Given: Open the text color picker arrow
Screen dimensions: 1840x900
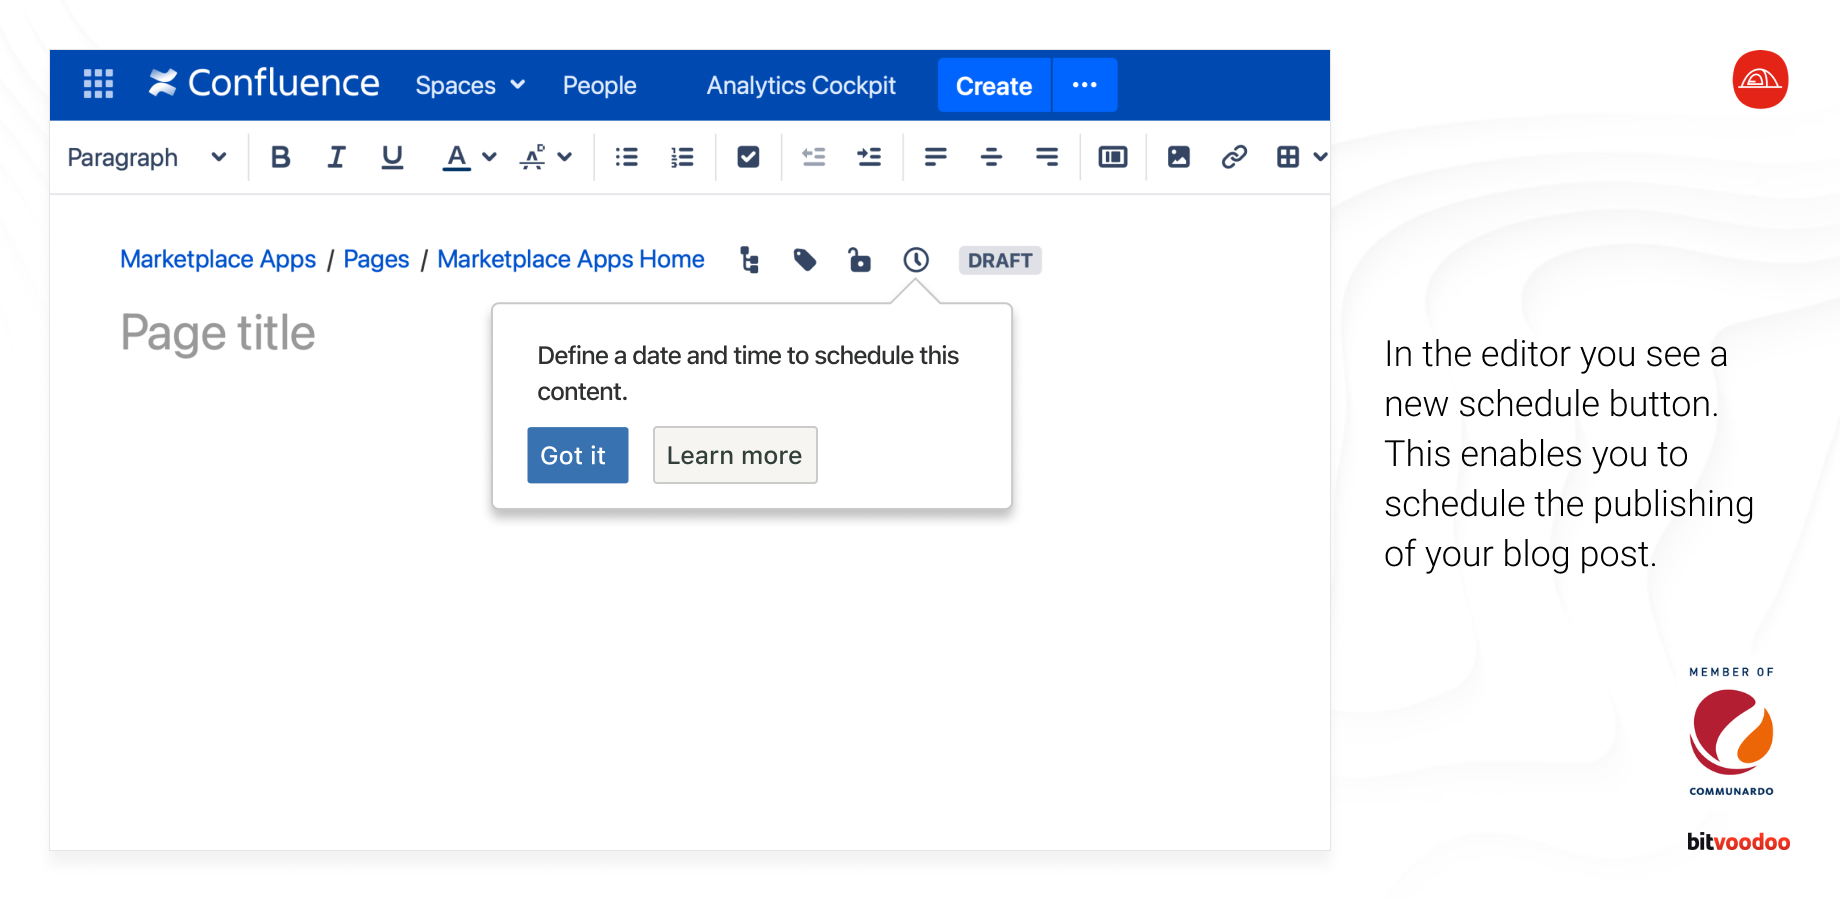Looking at the screenshot, I should (489, 157).
